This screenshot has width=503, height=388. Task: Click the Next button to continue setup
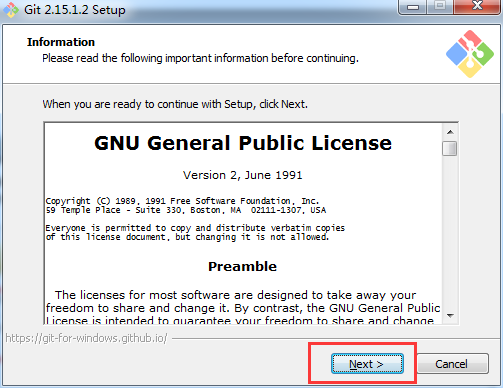coord(367,364)
